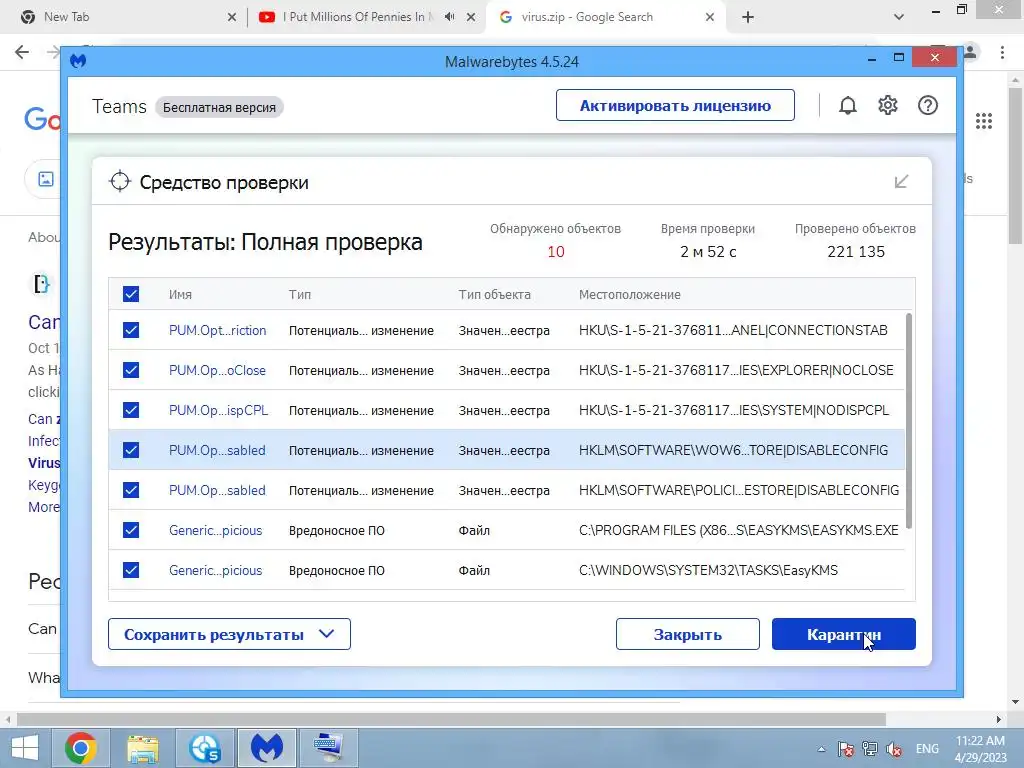This screenshot has height=768, width=1024.
Task: Click Активировать лицензию button
Action: 675,105
